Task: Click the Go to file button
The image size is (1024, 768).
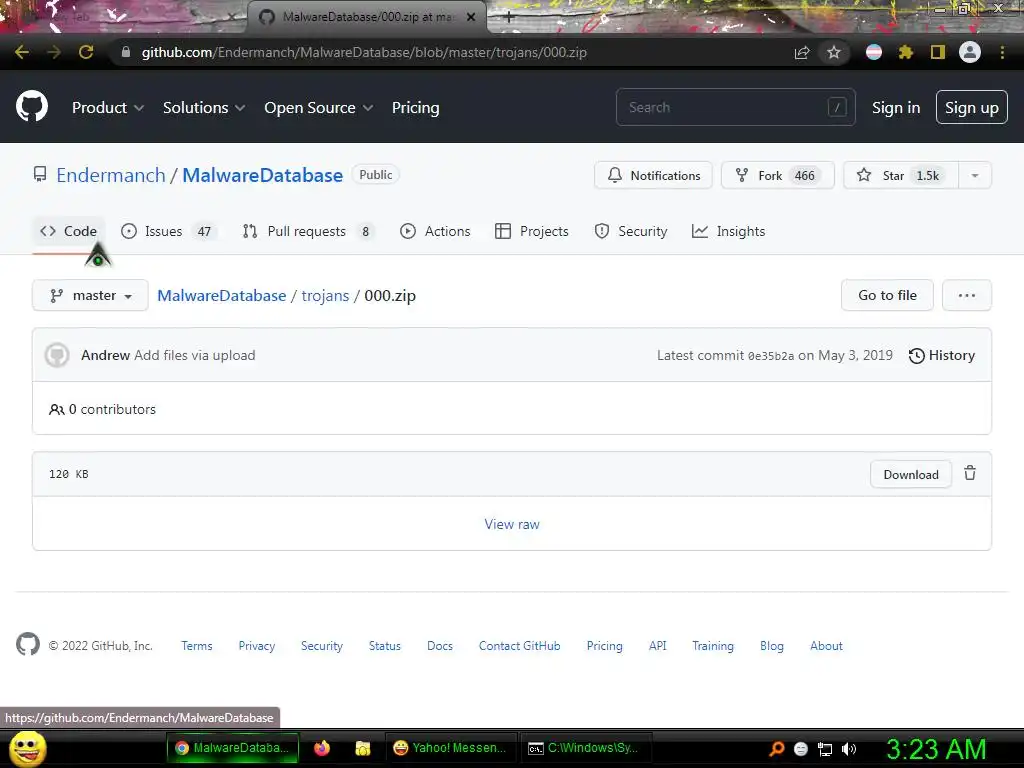Action: click(887, 295)
